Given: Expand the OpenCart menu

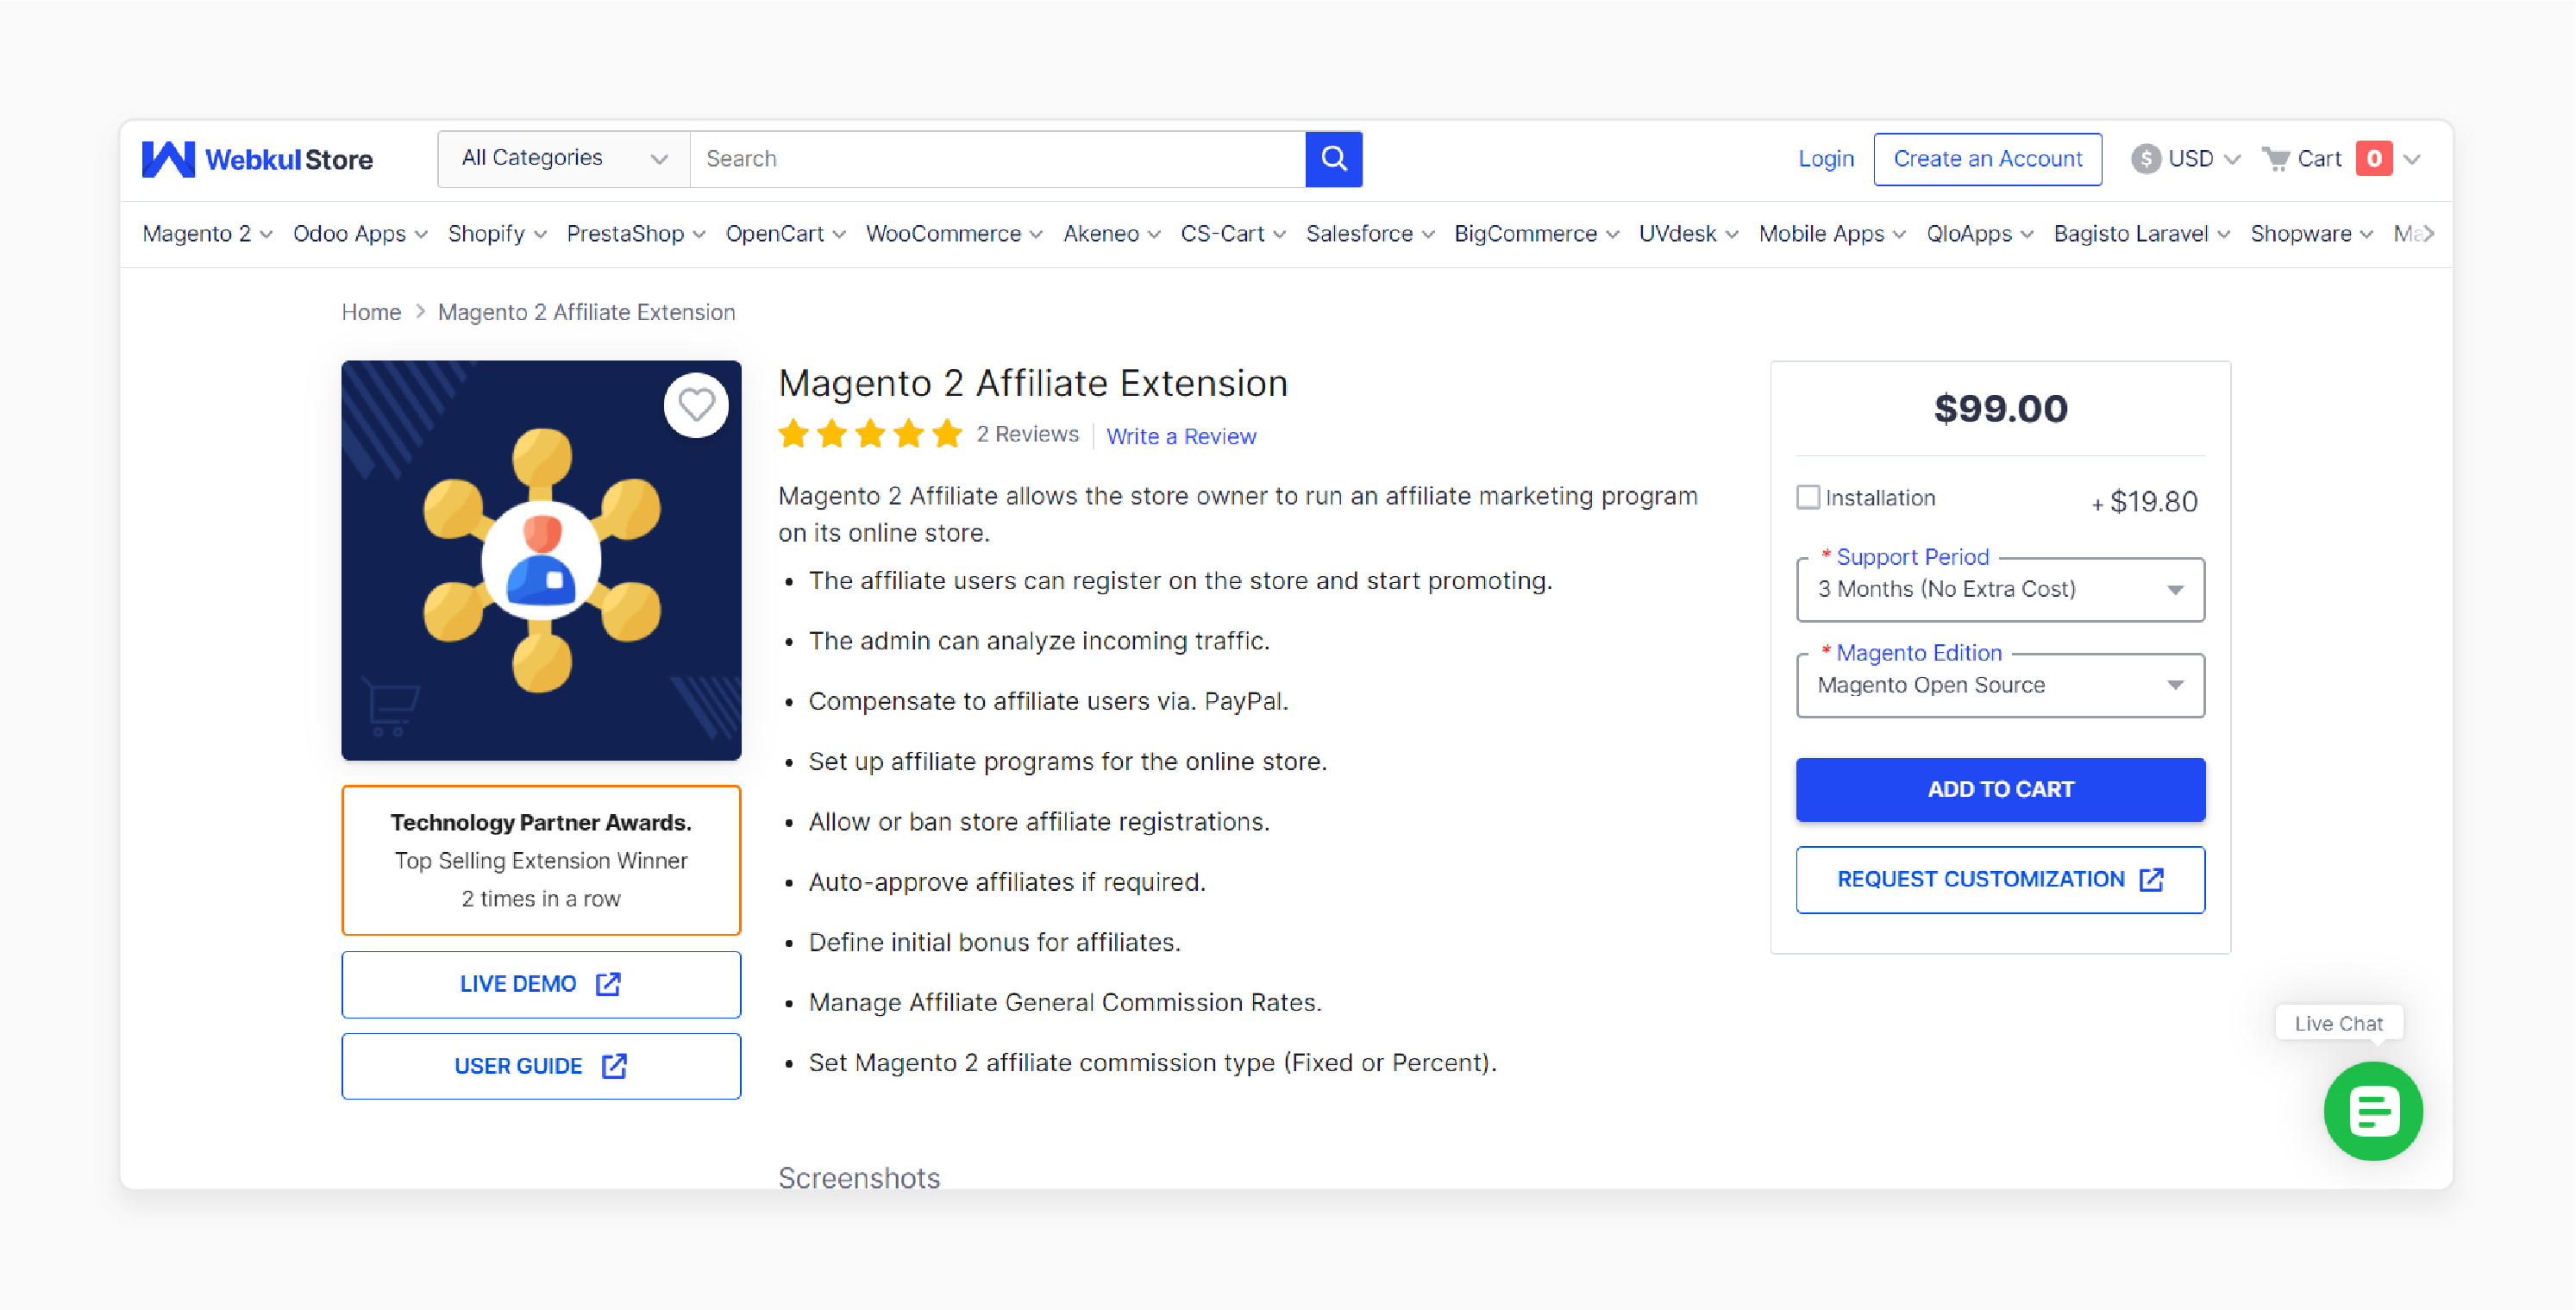Looking at the screenshot, I should (786, 234).
